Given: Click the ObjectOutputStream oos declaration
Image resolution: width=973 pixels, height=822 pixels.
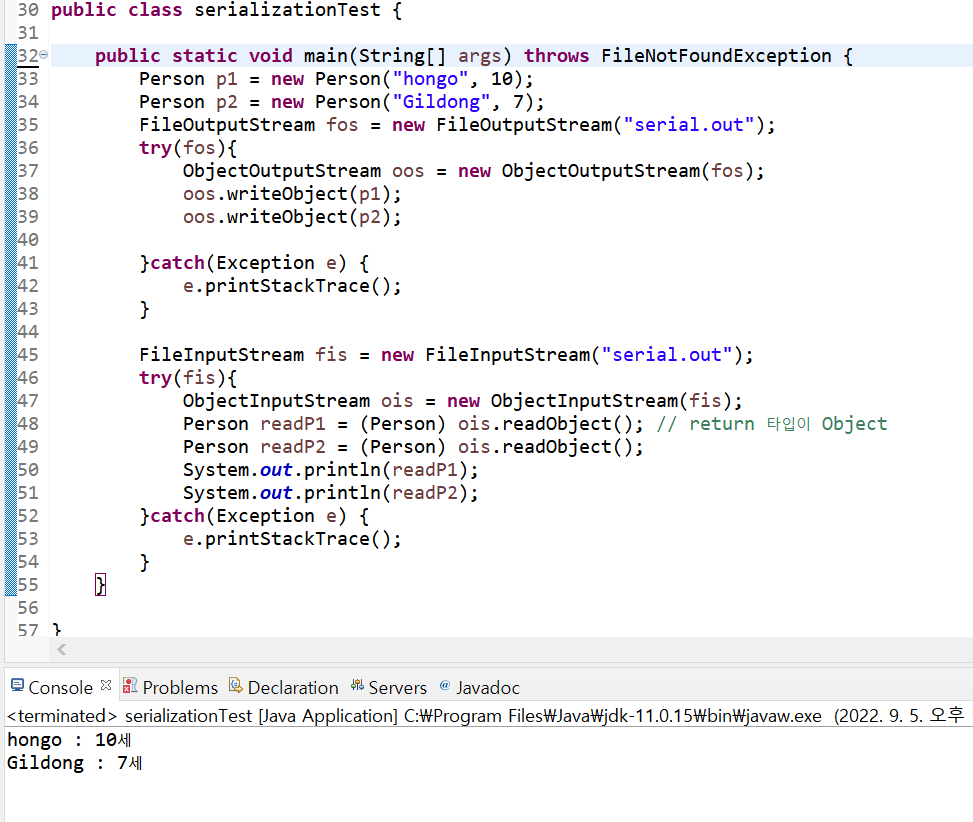Looking at the screenshot, I should pyautogui.click(x=473, y=171).
